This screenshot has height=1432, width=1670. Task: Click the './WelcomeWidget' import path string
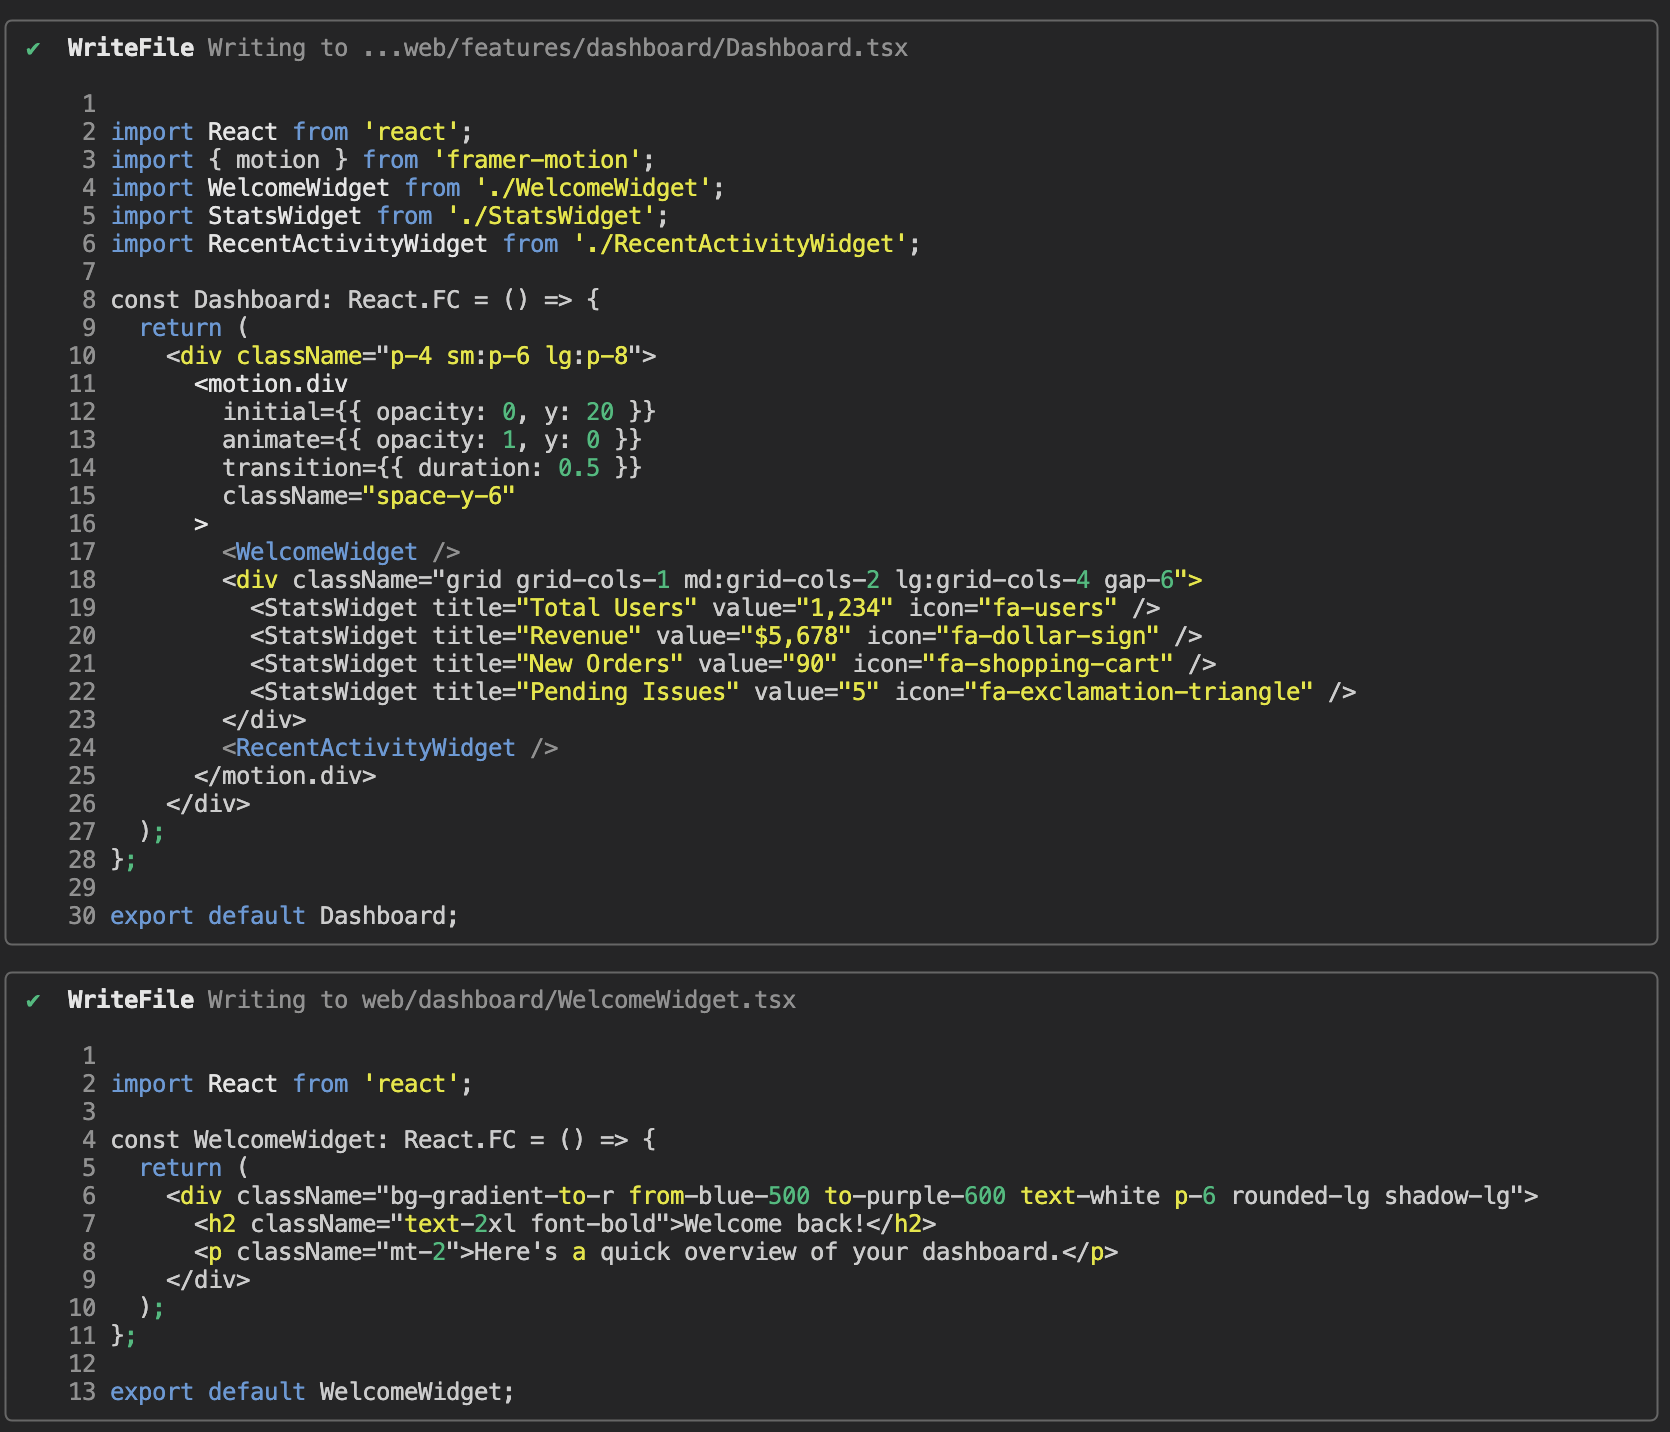click(593, 188)
